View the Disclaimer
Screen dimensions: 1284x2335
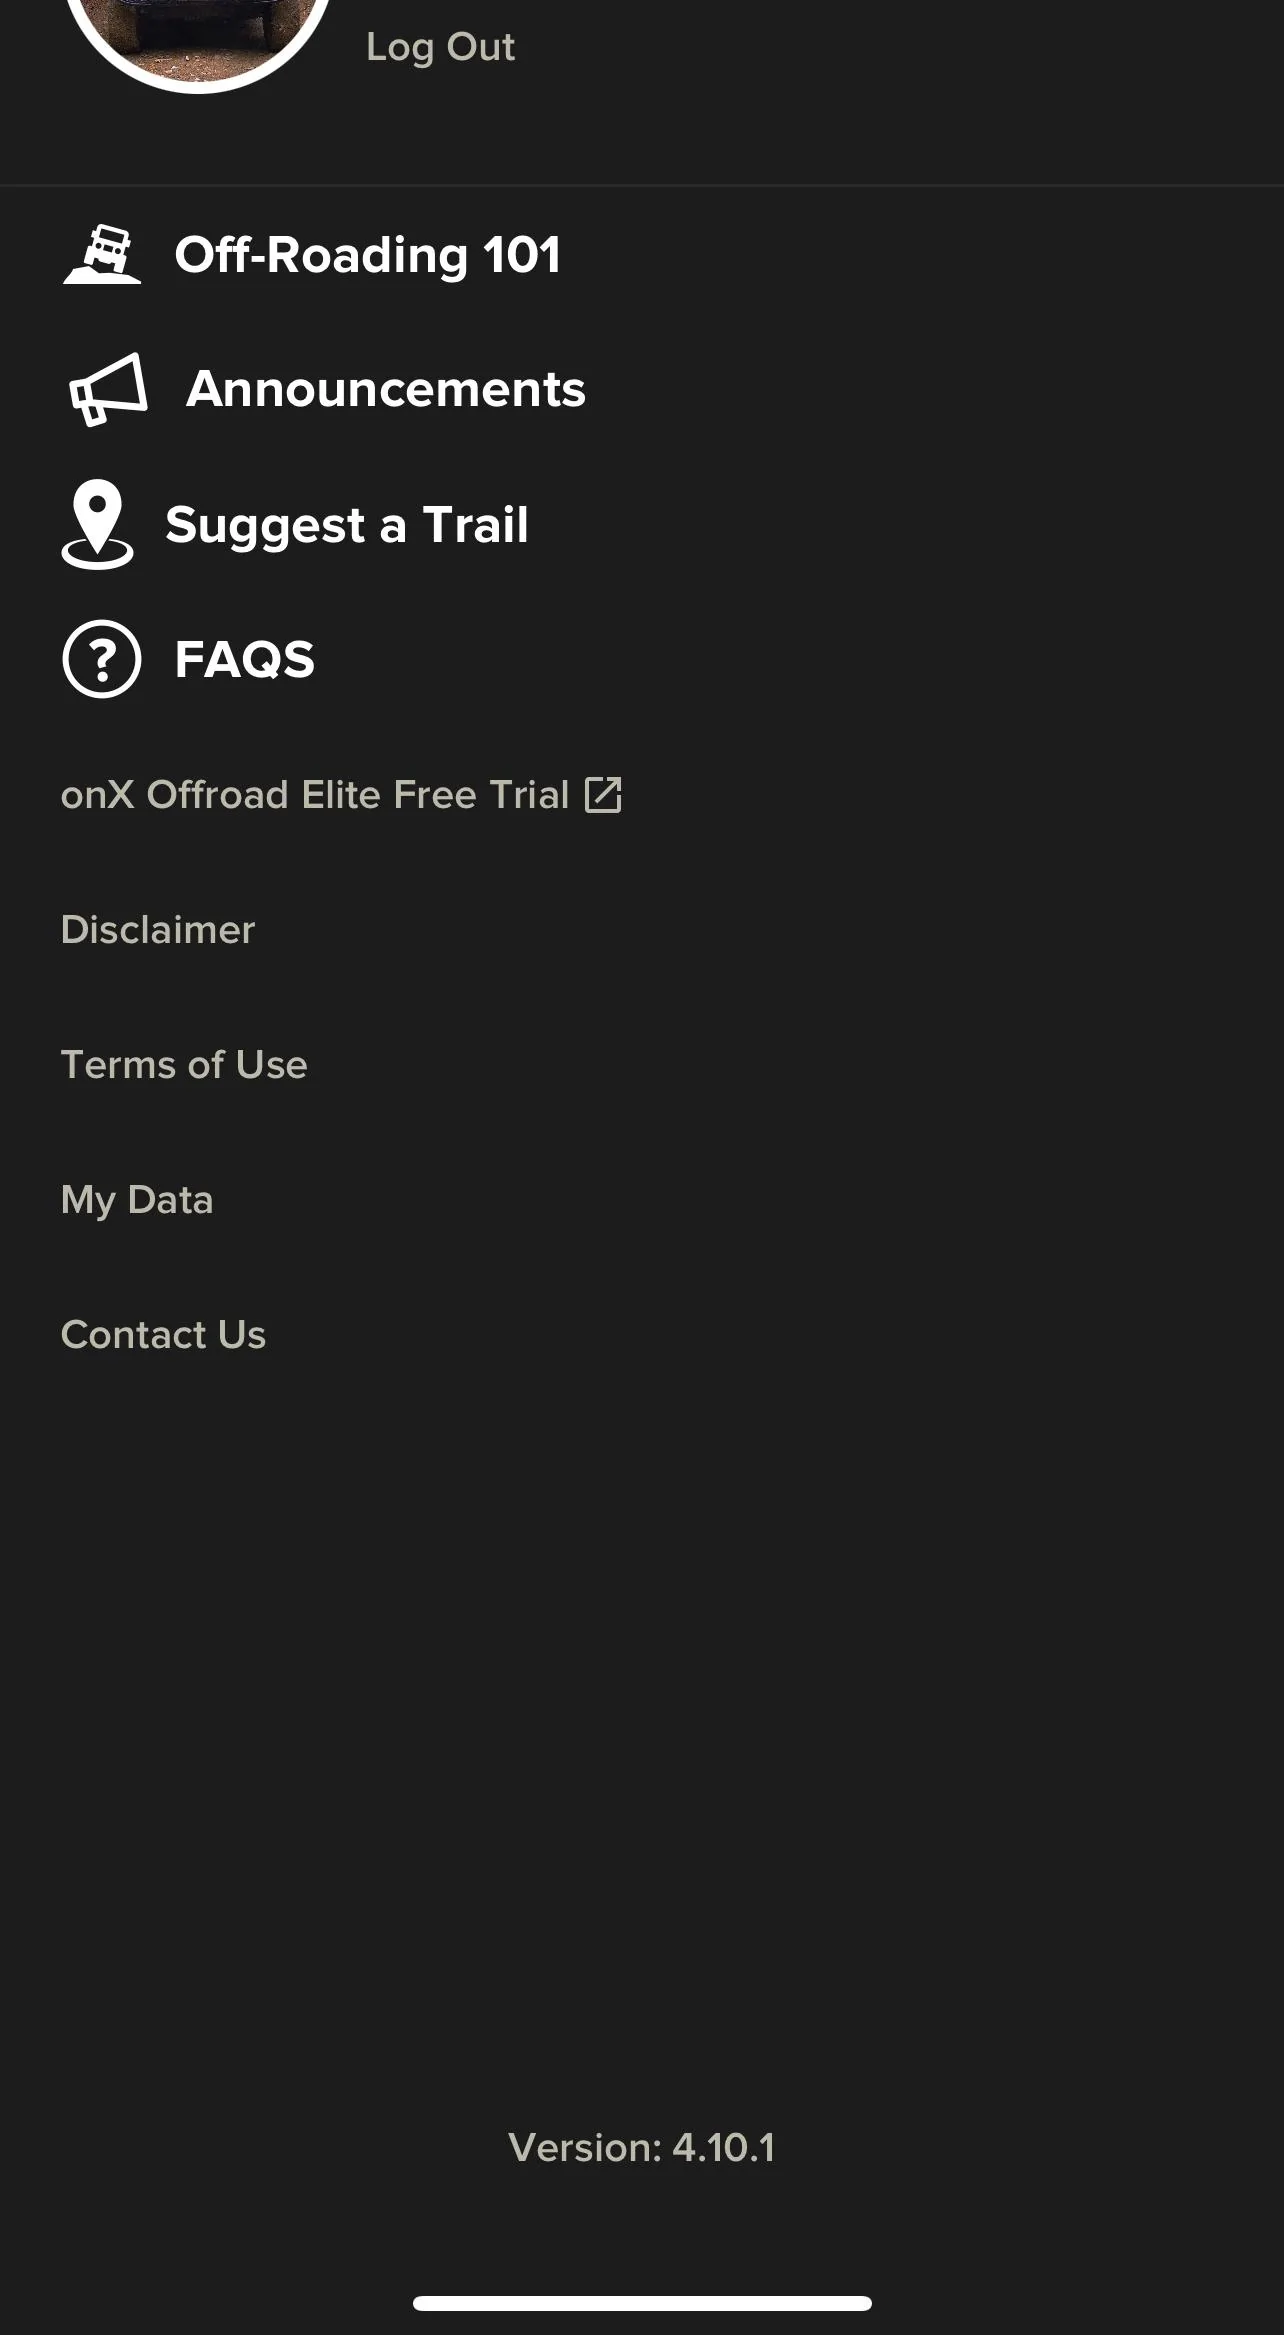point(158,930)
